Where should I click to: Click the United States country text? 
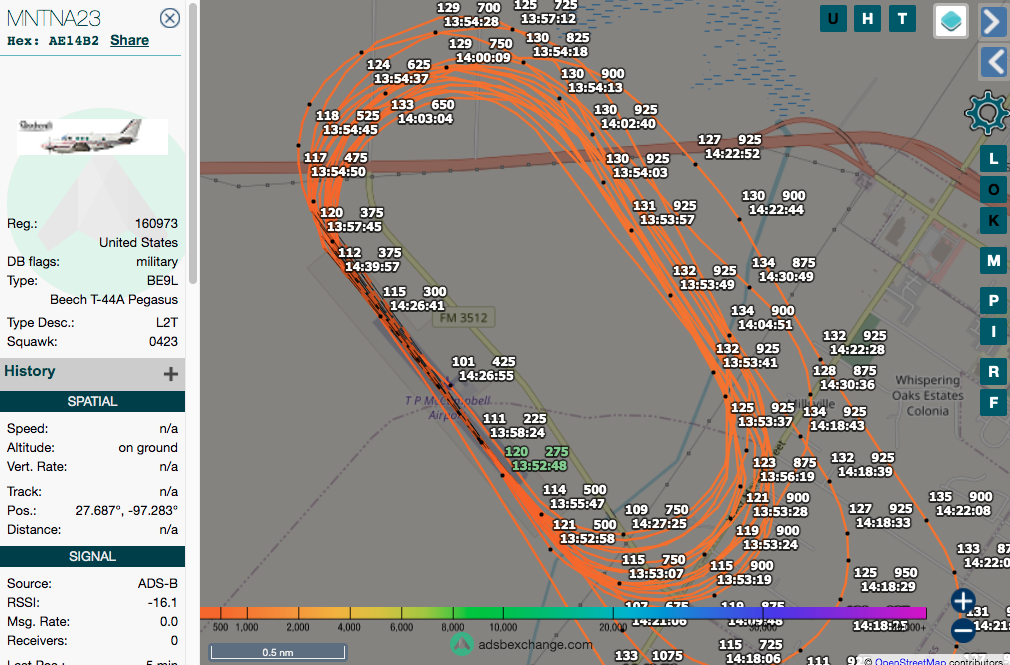click(138, 242)
